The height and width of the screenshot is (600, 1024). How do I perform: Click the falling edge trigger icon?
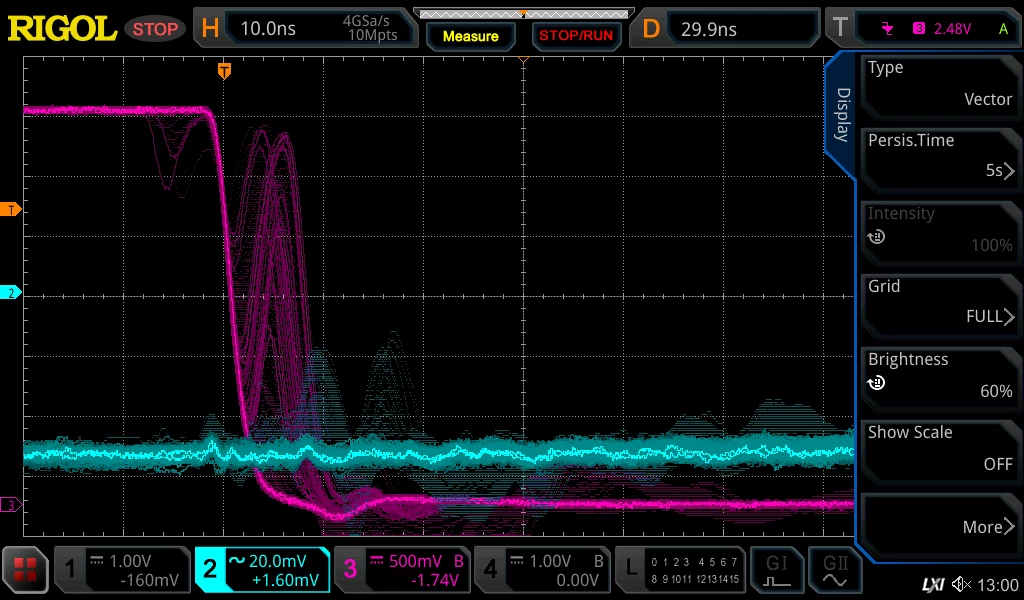tap(887, 28)
